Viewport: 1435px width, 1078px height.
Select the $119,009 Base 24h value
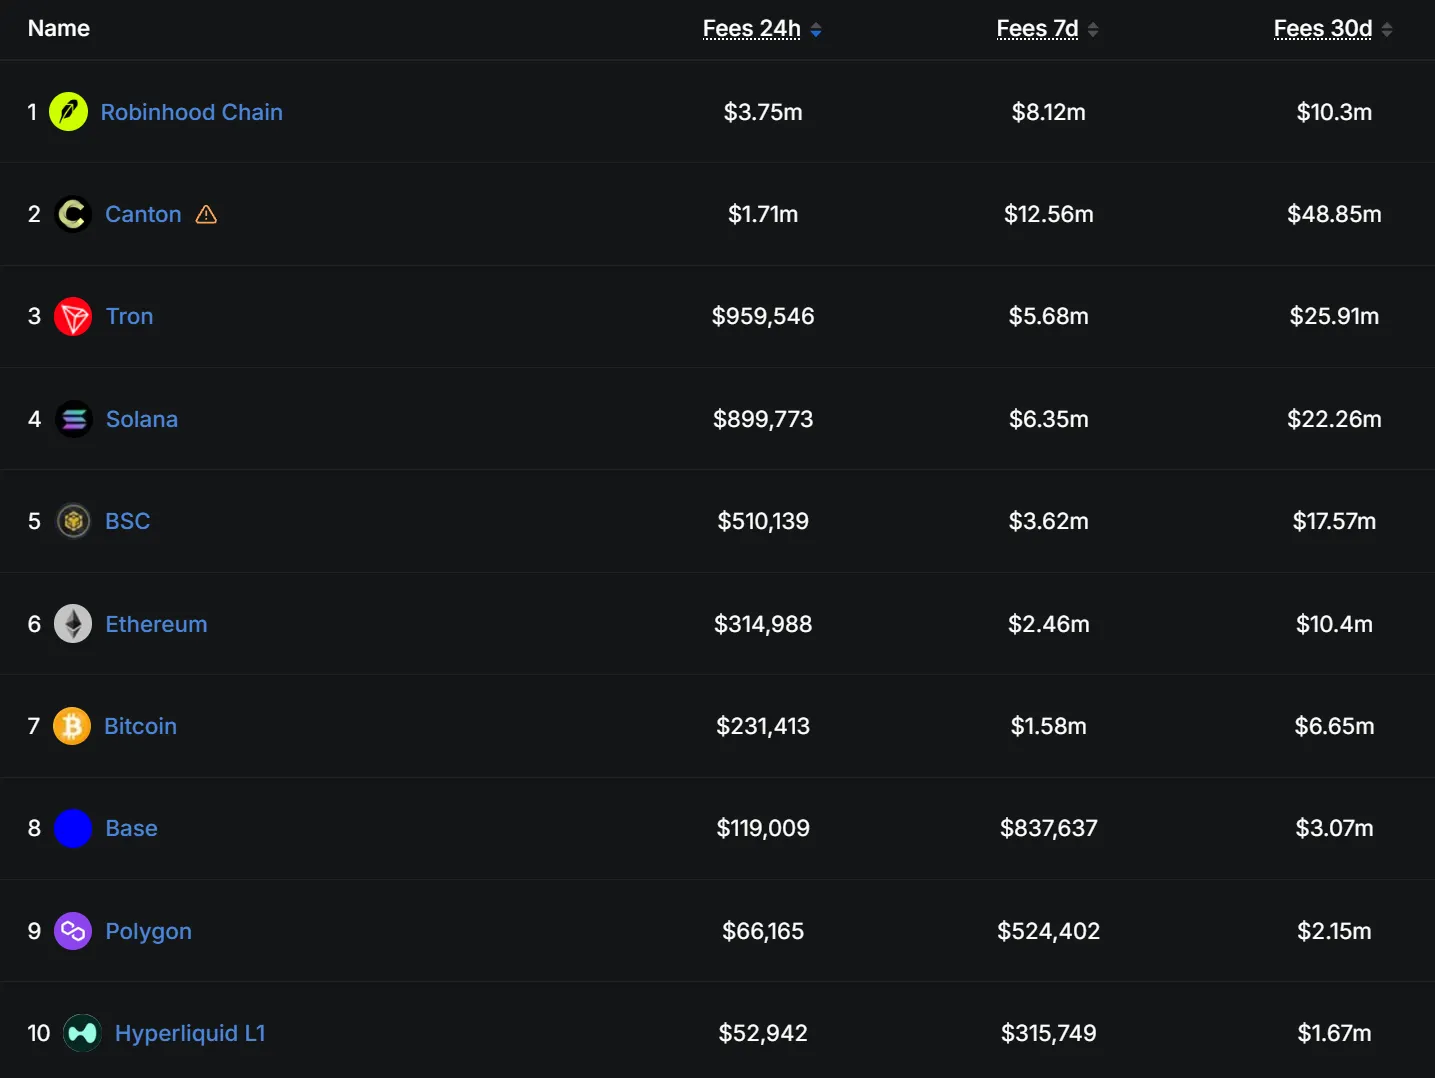click(763, 828)
